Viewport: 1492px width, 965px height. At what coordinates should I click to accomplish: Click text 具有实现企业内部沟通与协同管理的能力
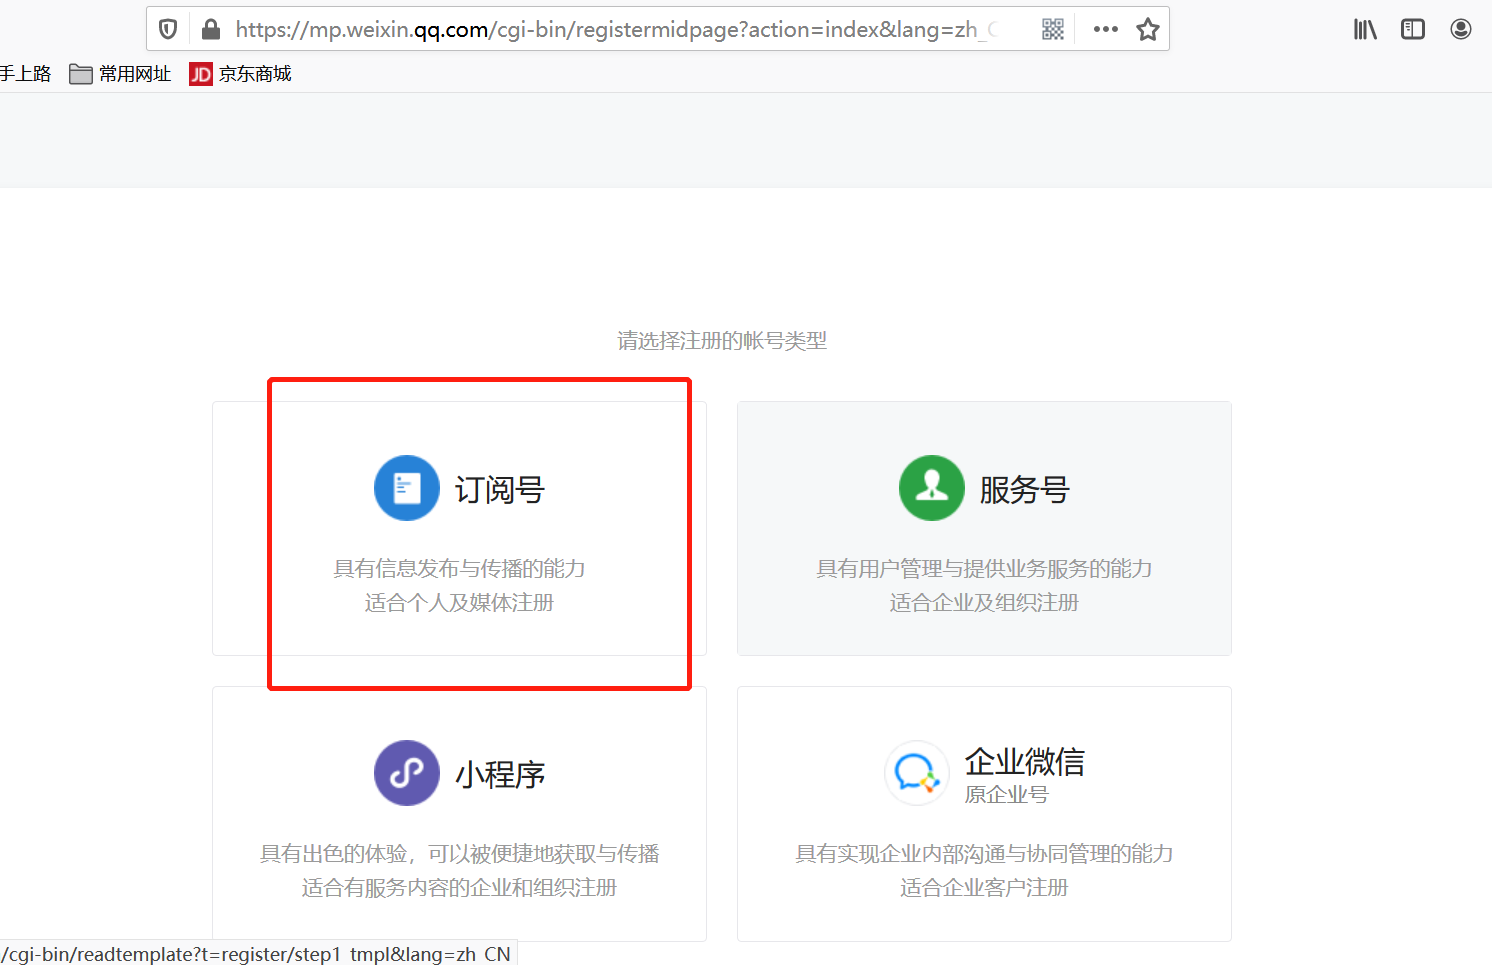click(x=984, y=854)
